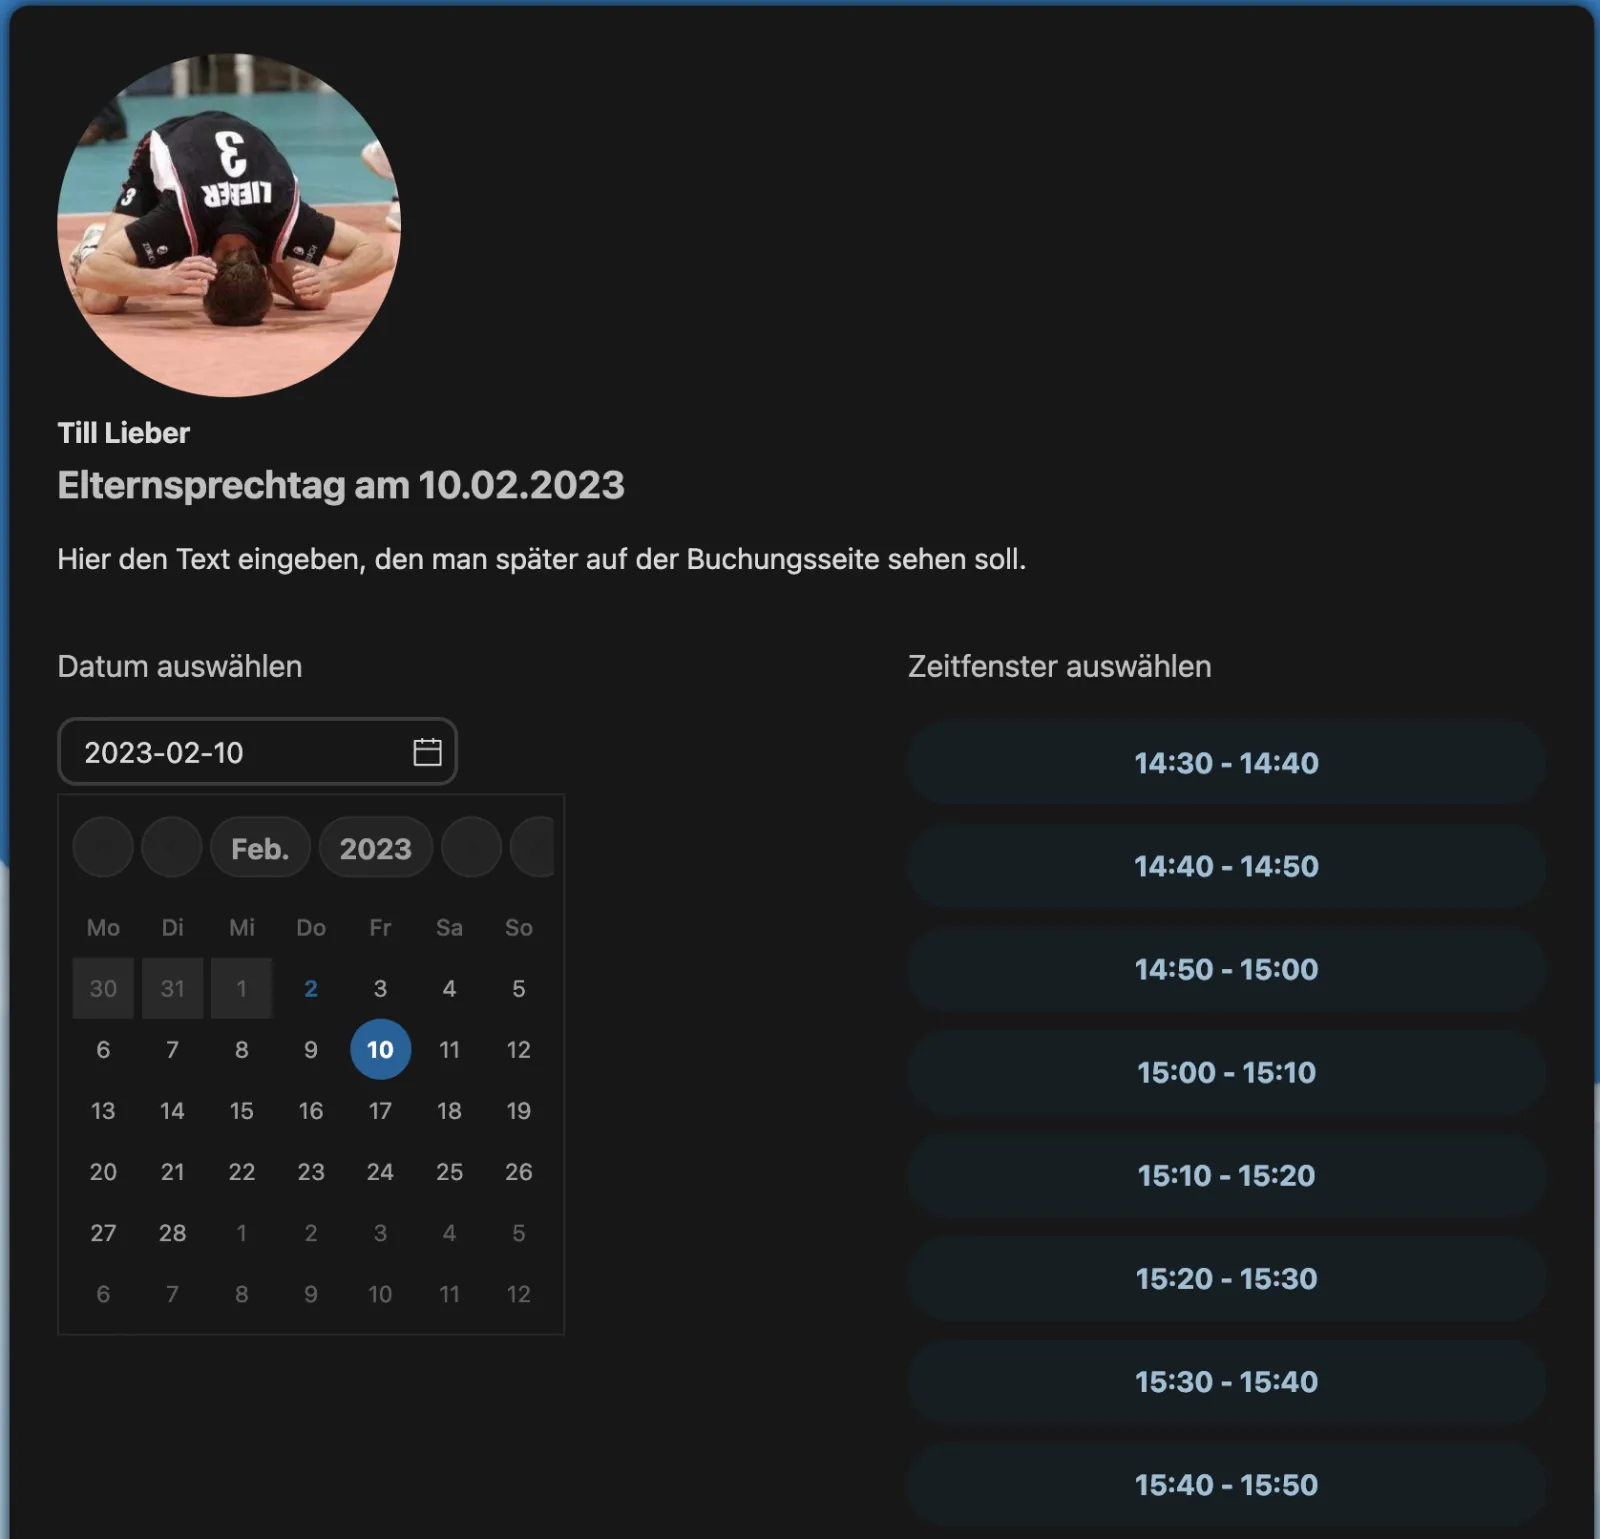Choose day 28 in the calendar

[x=172, y=1232]
